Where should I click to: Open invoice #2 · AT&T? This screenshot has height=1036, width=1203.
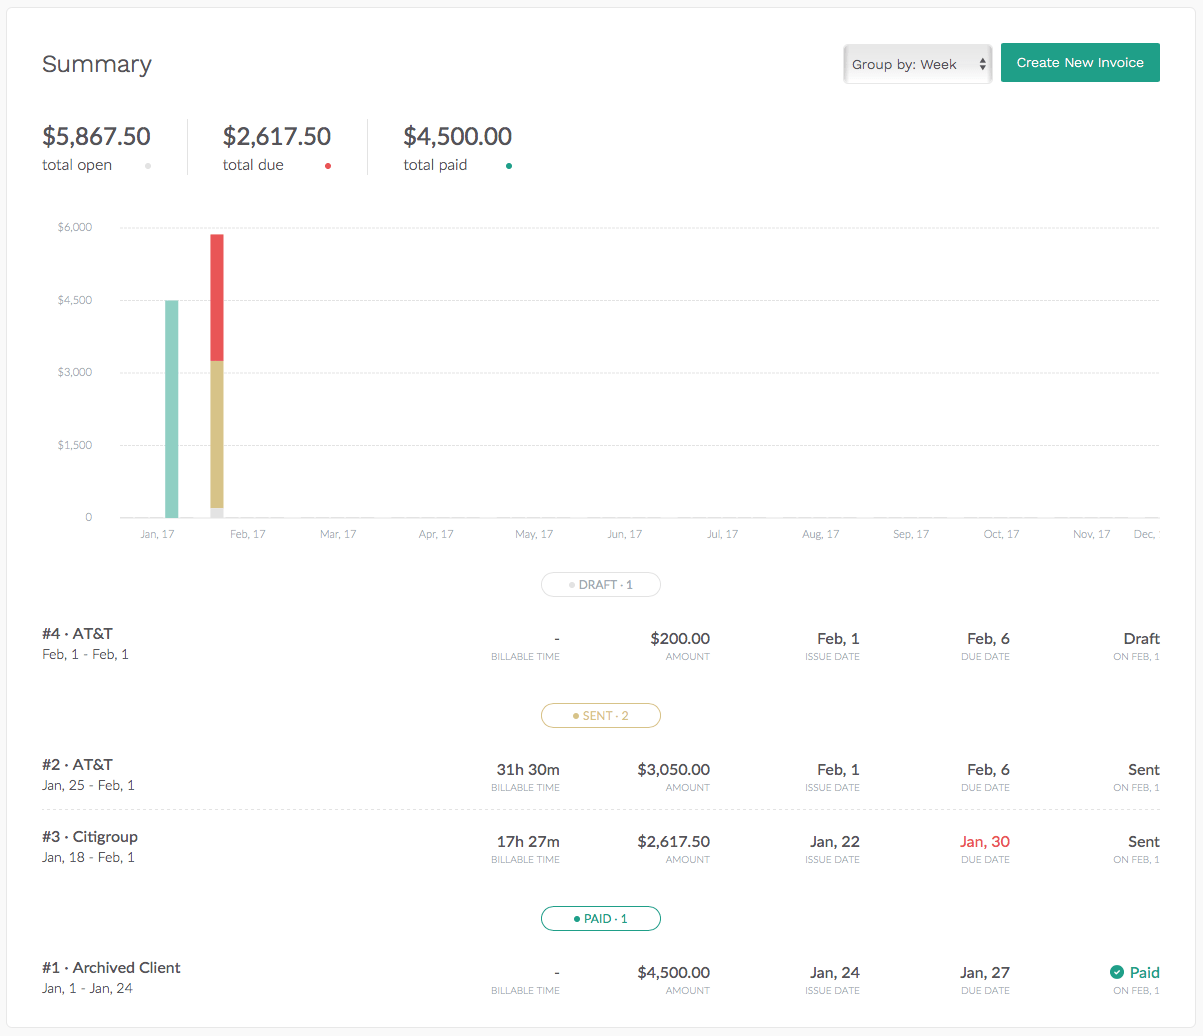click(77, 765)
